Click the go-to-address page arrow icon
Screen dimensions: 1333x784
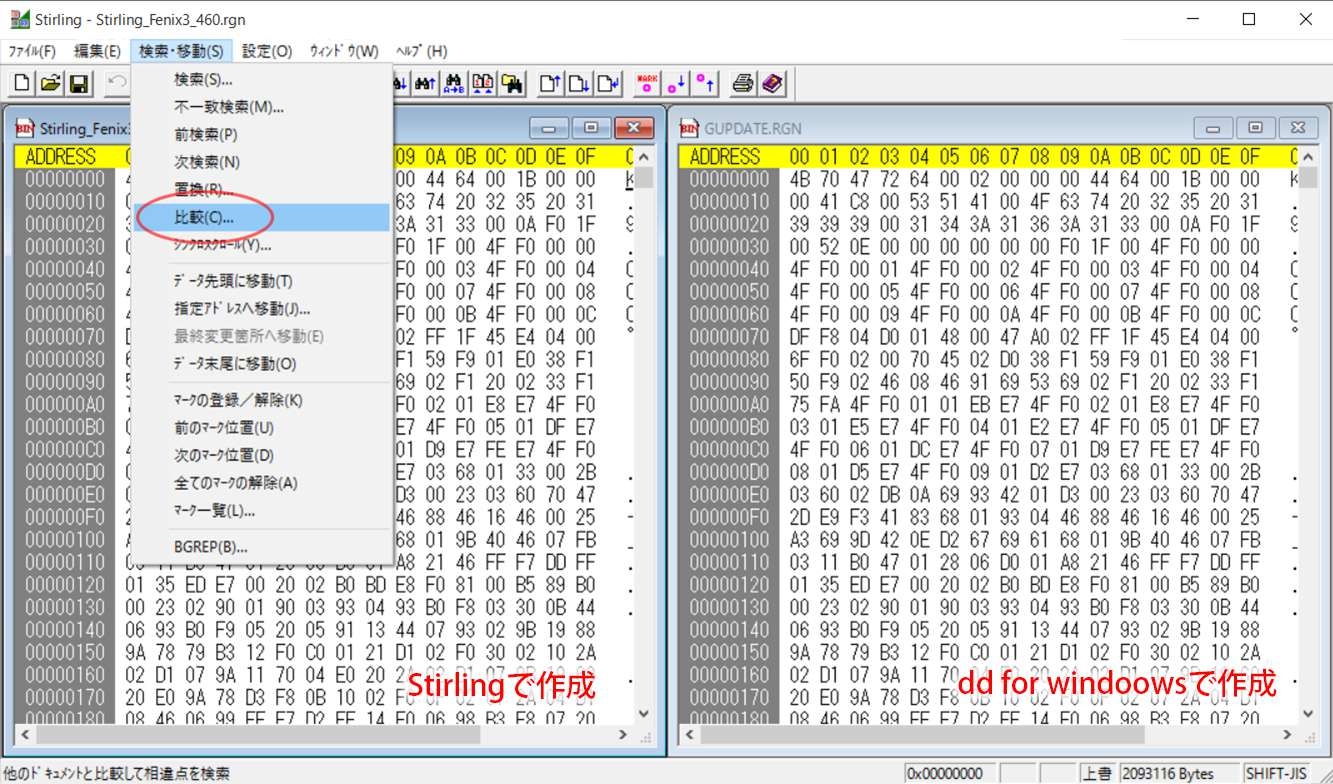[x=608, y=84]
